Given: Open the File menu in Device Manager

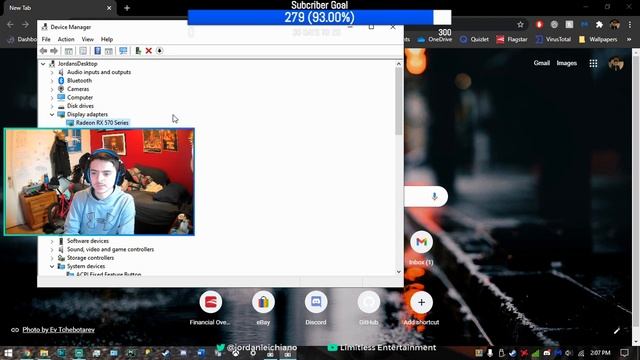Looking at the screenshot, I should [x=46, y=39].
